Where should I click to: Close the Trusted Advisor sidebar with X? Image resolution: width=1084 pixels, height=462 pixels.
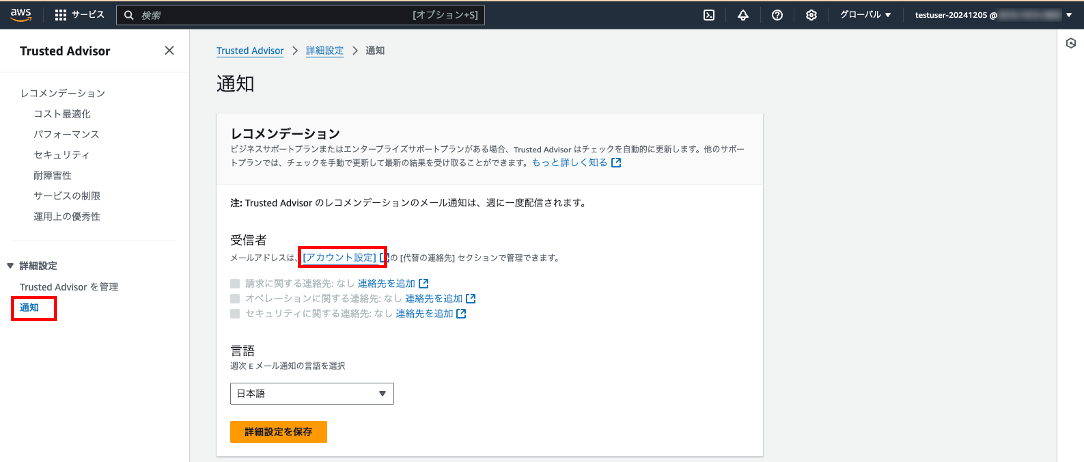[x=169, y=50]
